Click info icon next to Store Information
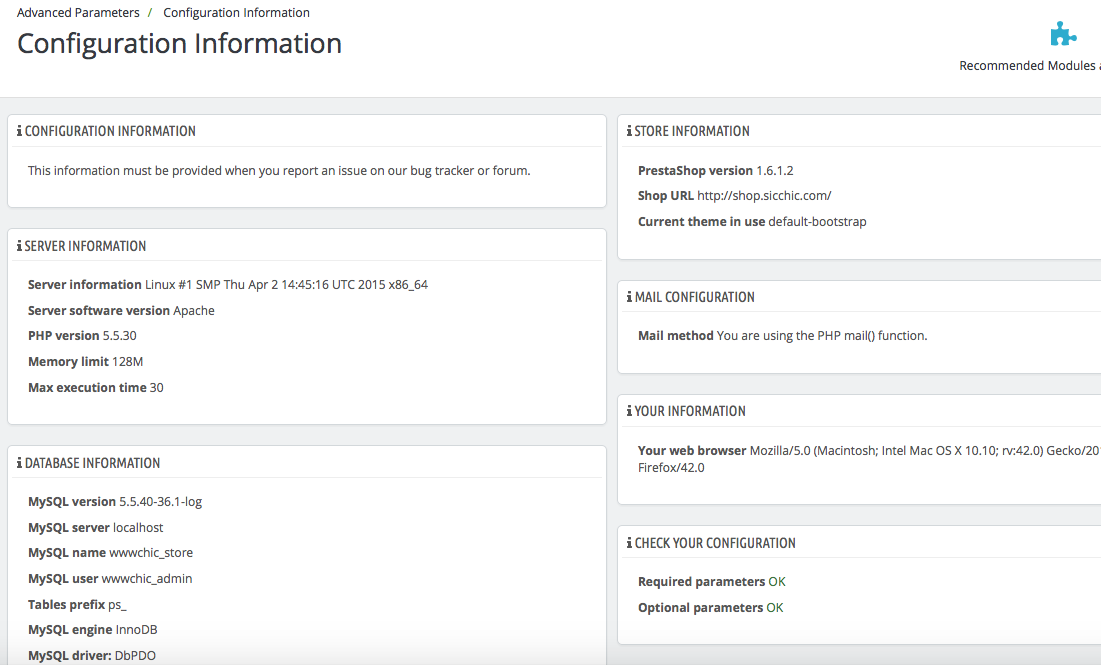This screenshot has width=1101, height=665. (629, 131)
